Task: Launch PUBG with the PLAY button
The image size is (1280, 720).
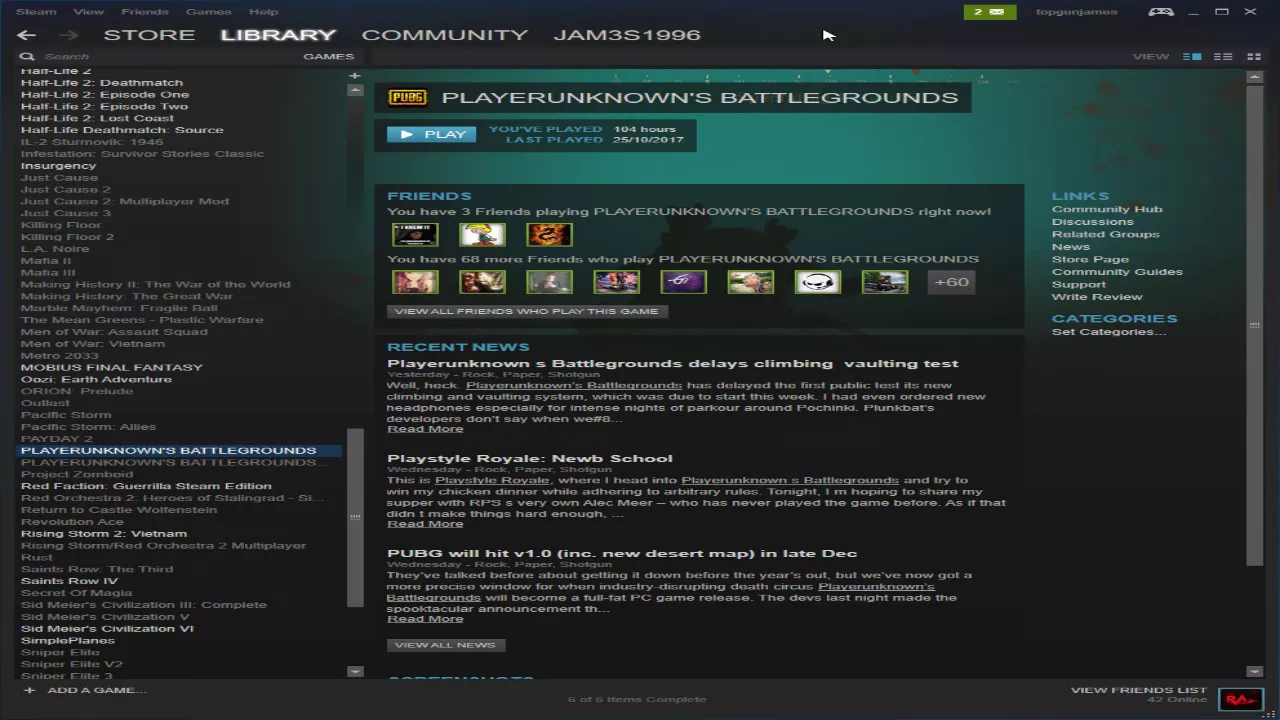Action: pyautogui.click(x=432, y=134)
